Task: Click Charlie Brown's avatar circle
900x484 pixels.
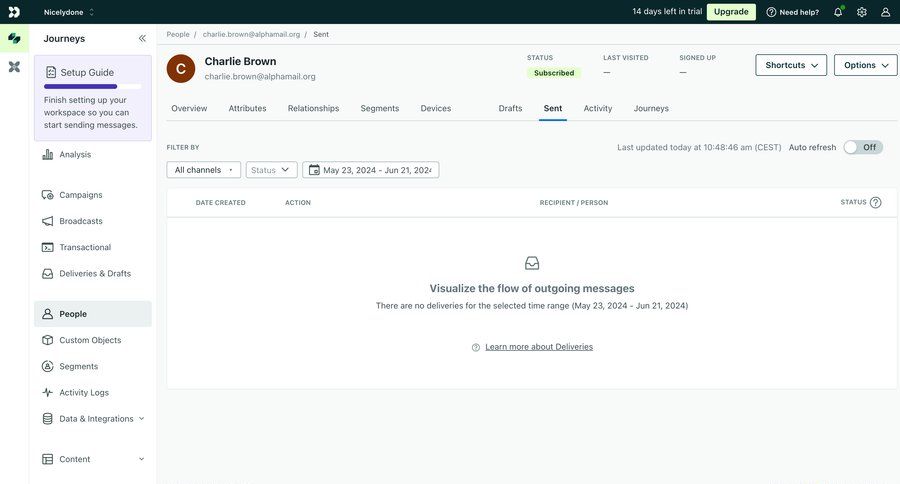Action: coord(181,68)
